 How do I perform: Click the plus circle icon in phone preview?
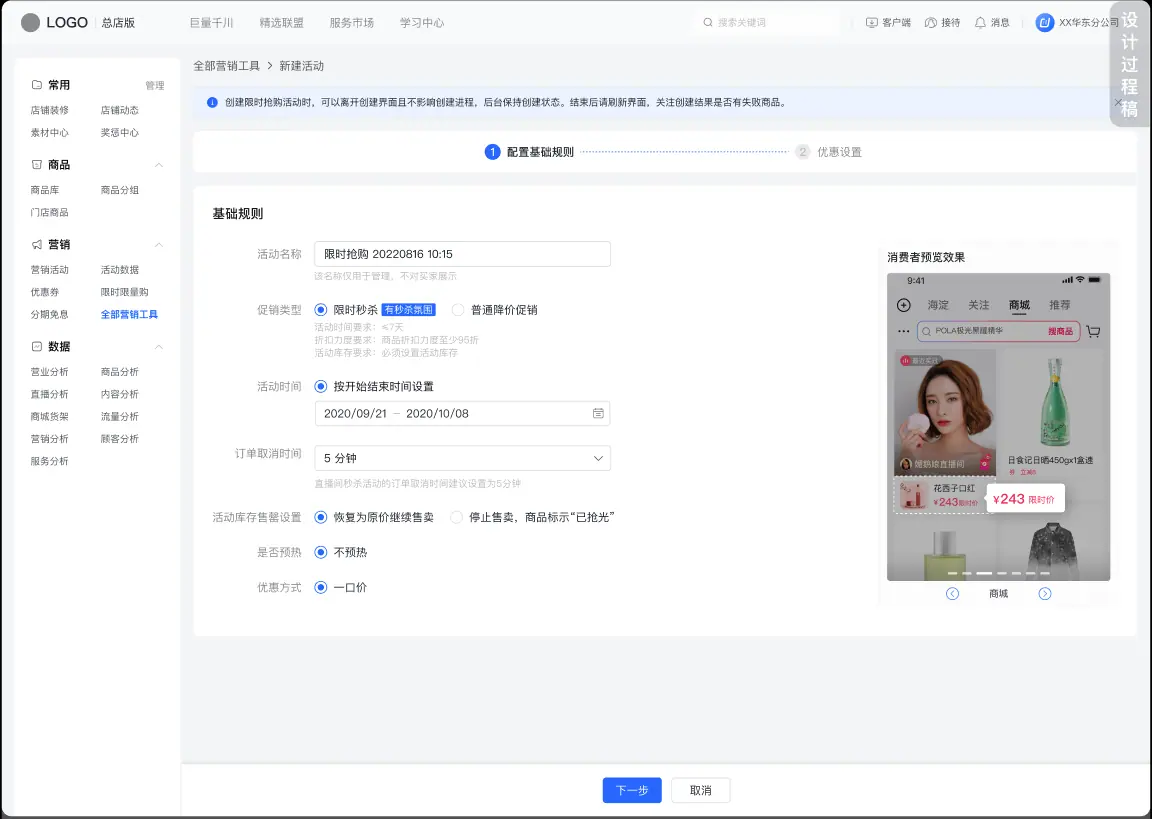click(x=904, y=305)
